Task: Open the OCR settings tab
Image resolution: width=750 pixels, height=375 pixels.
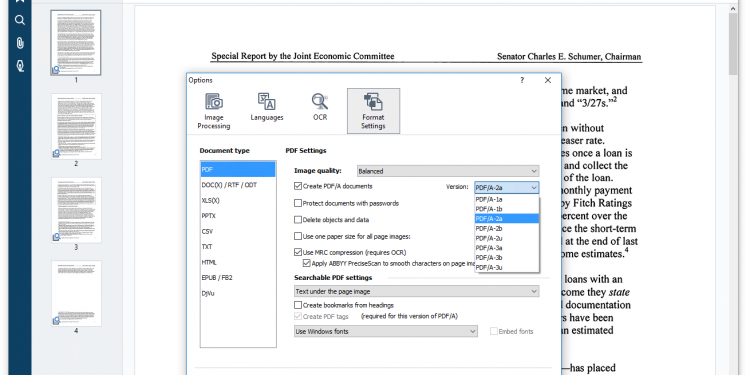Action: (x=320, y=107)
